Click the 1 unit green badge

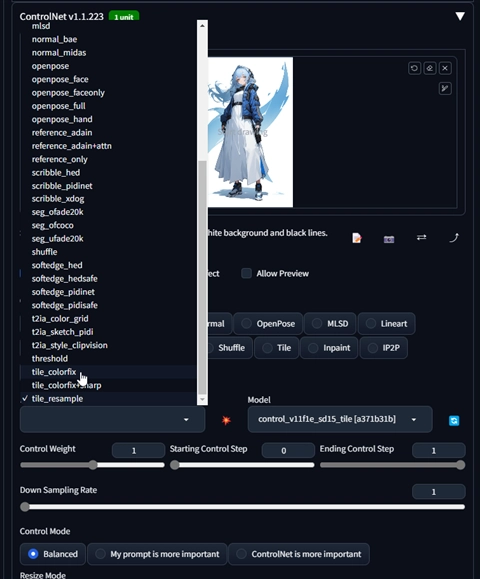pyautogui.click(x=124, y=16)
